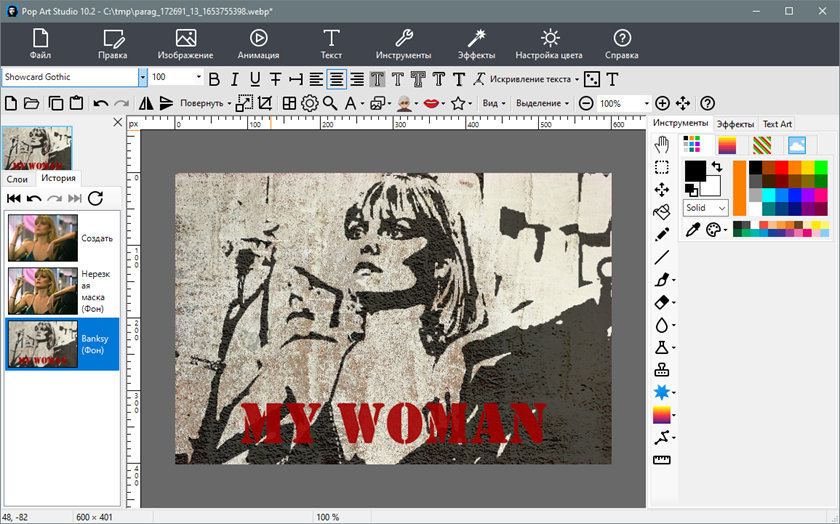Select the Line drawing tool

tap(662, 257)
